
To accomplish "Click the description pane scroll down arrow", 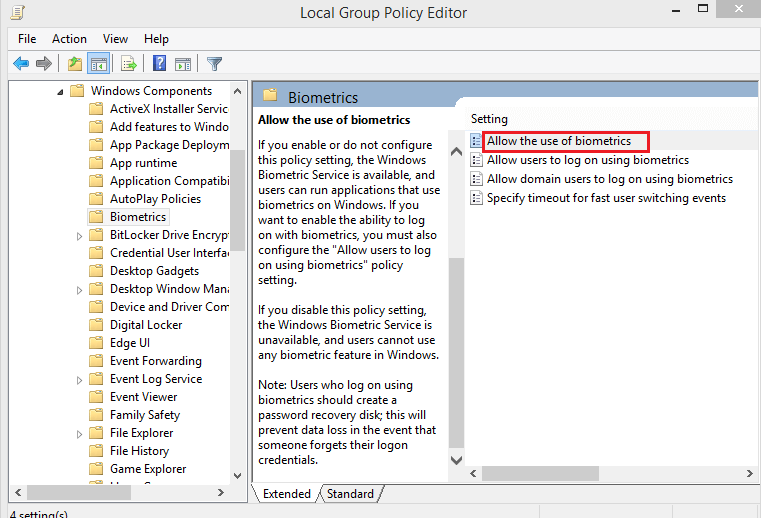I will coord(456,460).
